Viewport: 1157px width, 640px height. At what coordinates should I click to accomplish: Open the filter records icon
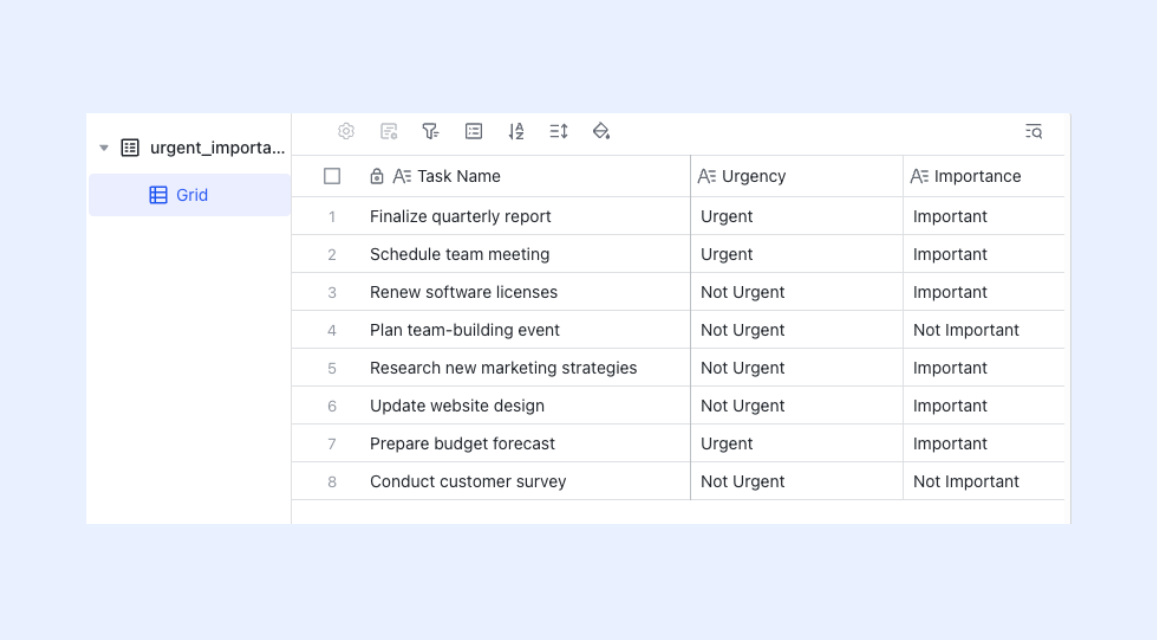pyautogui.click(x=431, y=131)
